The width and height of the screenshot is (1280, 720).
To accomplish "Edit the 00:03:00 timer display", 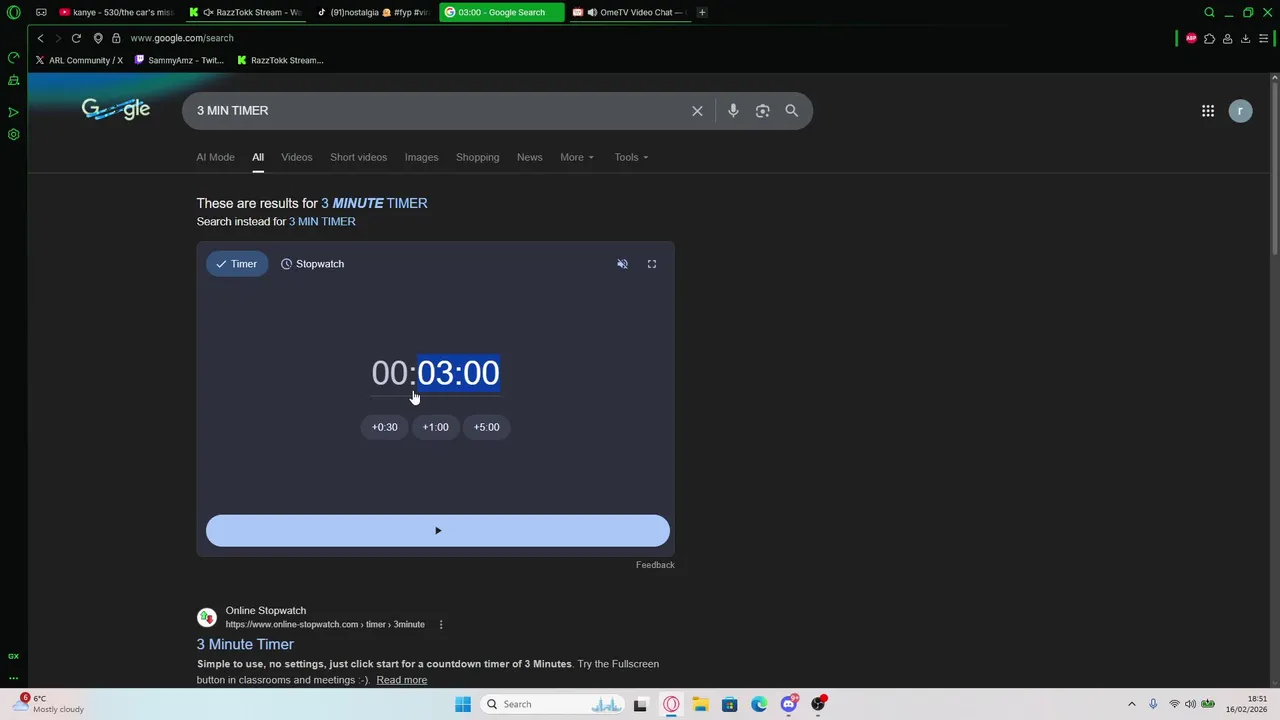I will [435, 373].
